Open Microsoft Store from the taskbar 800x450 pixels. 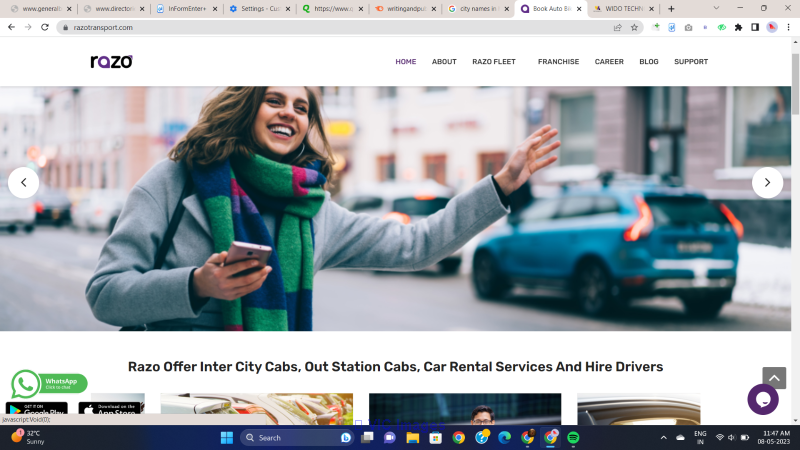tap(435, 438)
